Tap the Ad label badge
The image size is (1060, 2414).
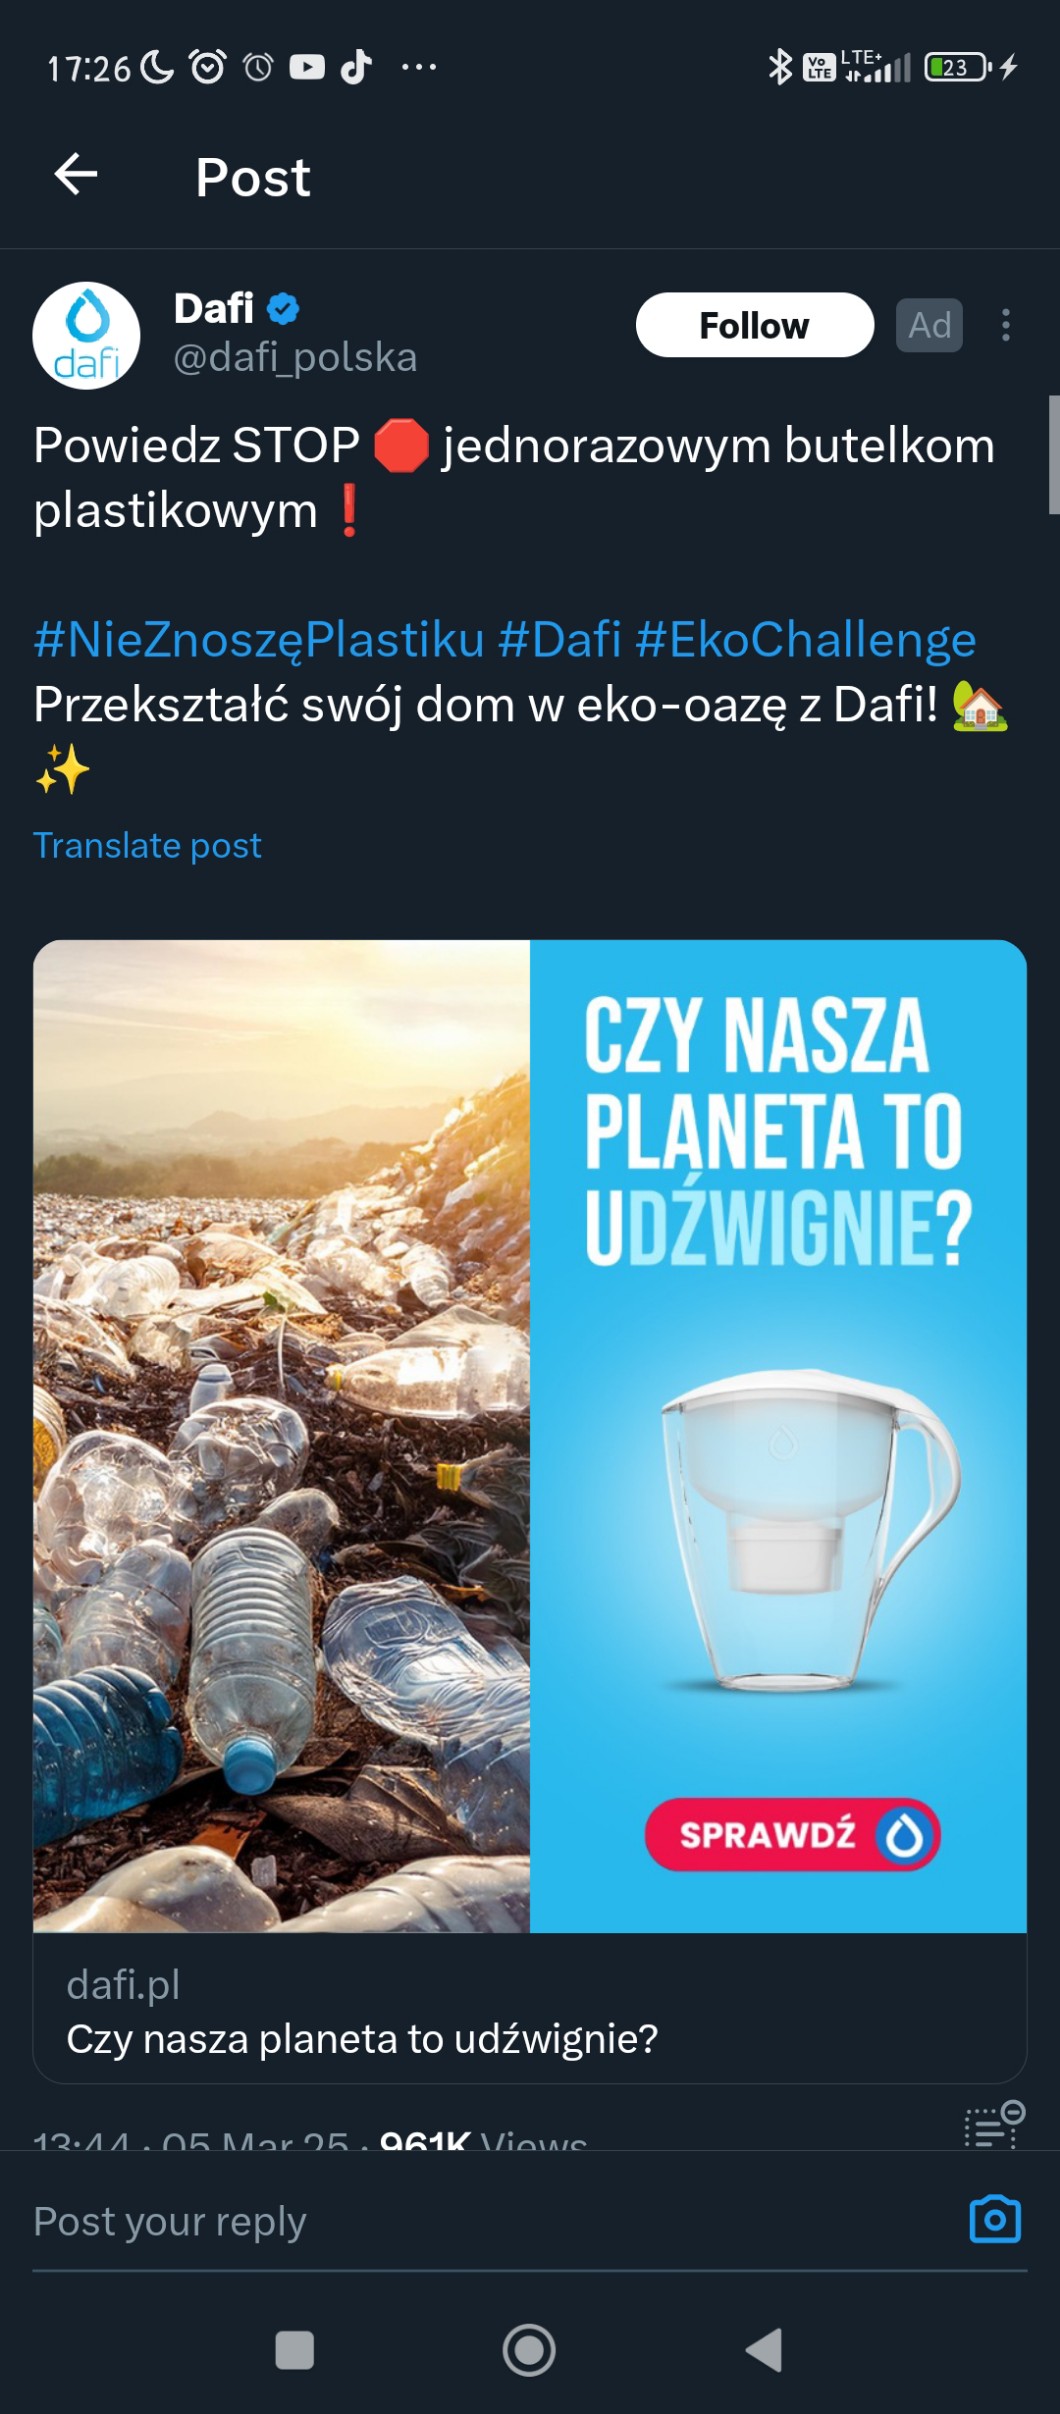[929, 325]
